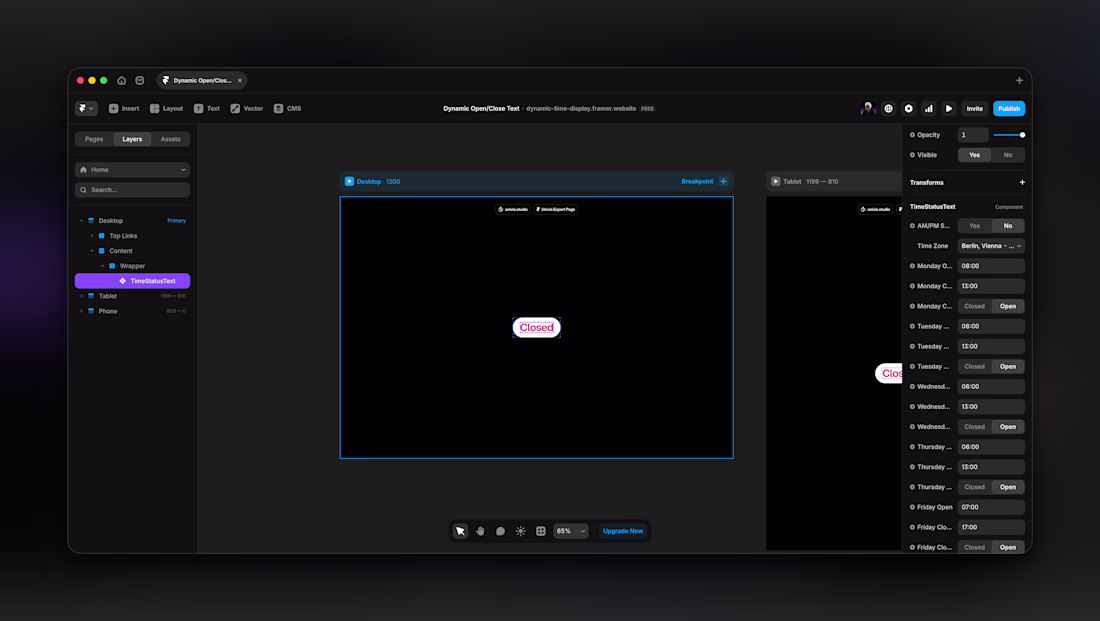Choose the select cursor tool

460,531
